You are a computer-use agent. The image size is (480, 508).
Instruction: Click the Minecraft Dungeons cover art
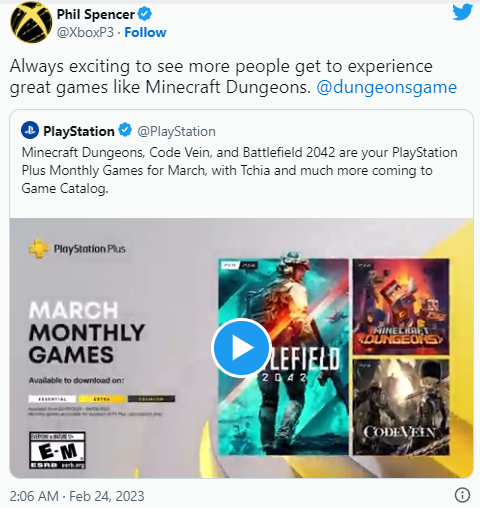[x=401, y=306]
